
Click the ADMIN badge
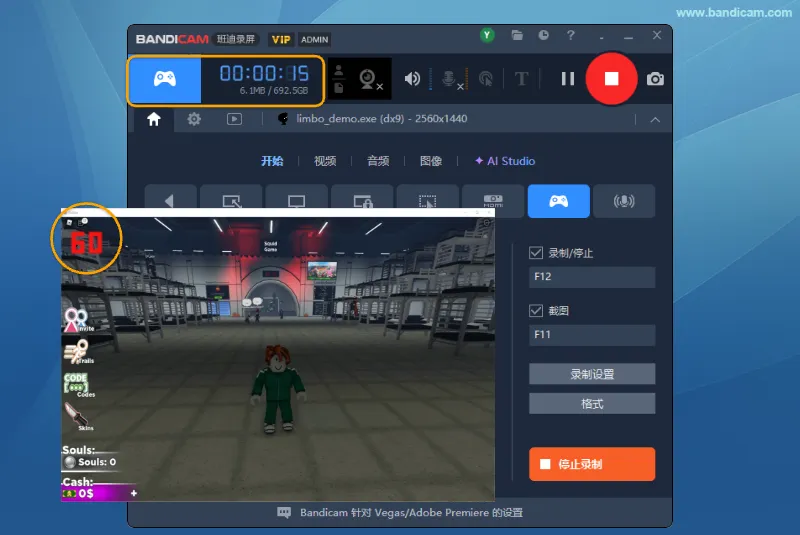pyautogui.click(x=314, y=40)
